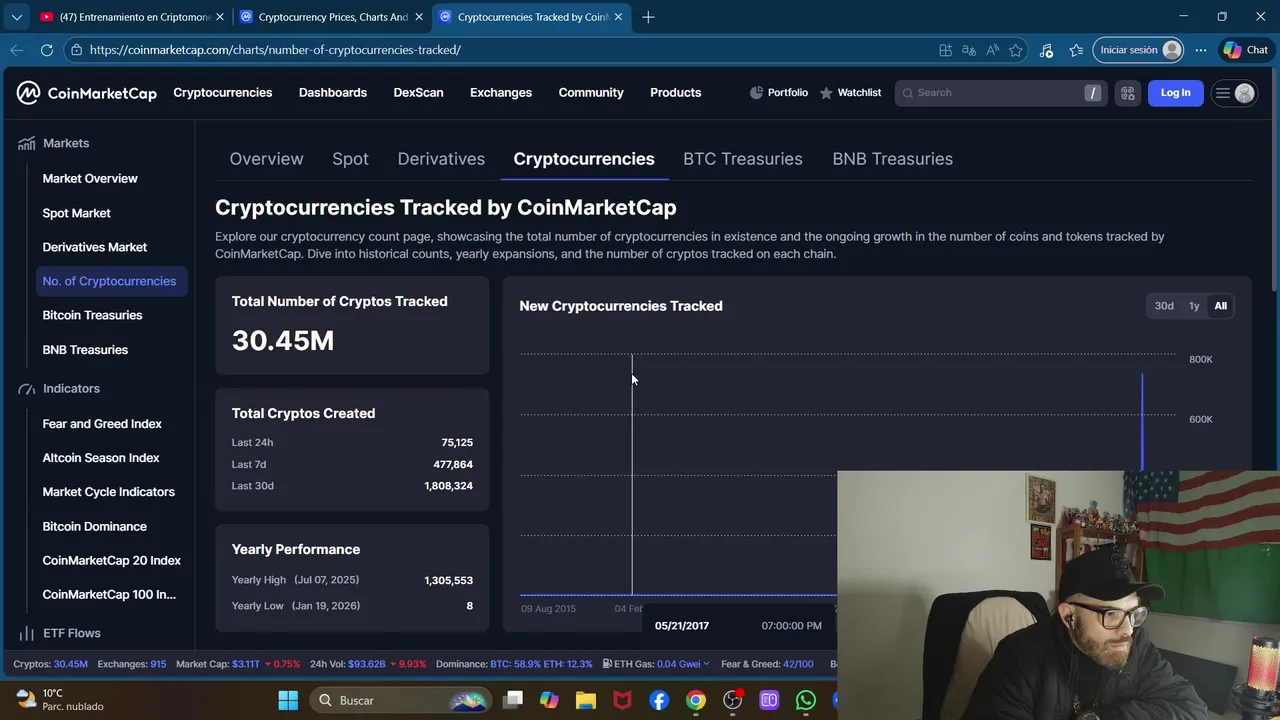The height and width of the screenshot is (720, 1280).
Task: Open the tab actions menu chevron at top left
Action: coord(16,17)
